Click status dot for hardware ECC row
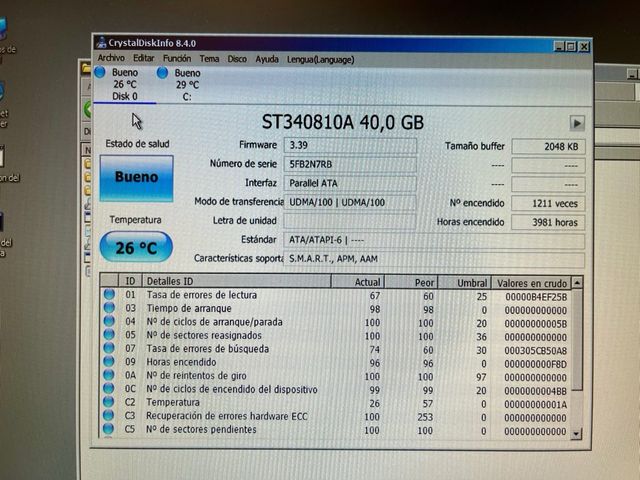Image resolution: width=640 pixels, height=480 pixels. pyautogui.click(x=109, y=416)
